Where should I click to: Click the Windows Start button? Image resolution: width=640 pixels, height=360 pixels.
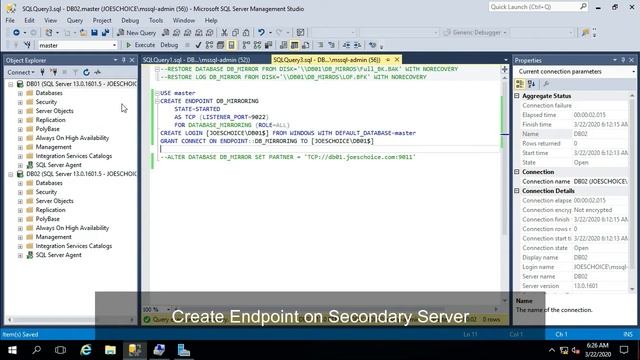click(12, 350)
